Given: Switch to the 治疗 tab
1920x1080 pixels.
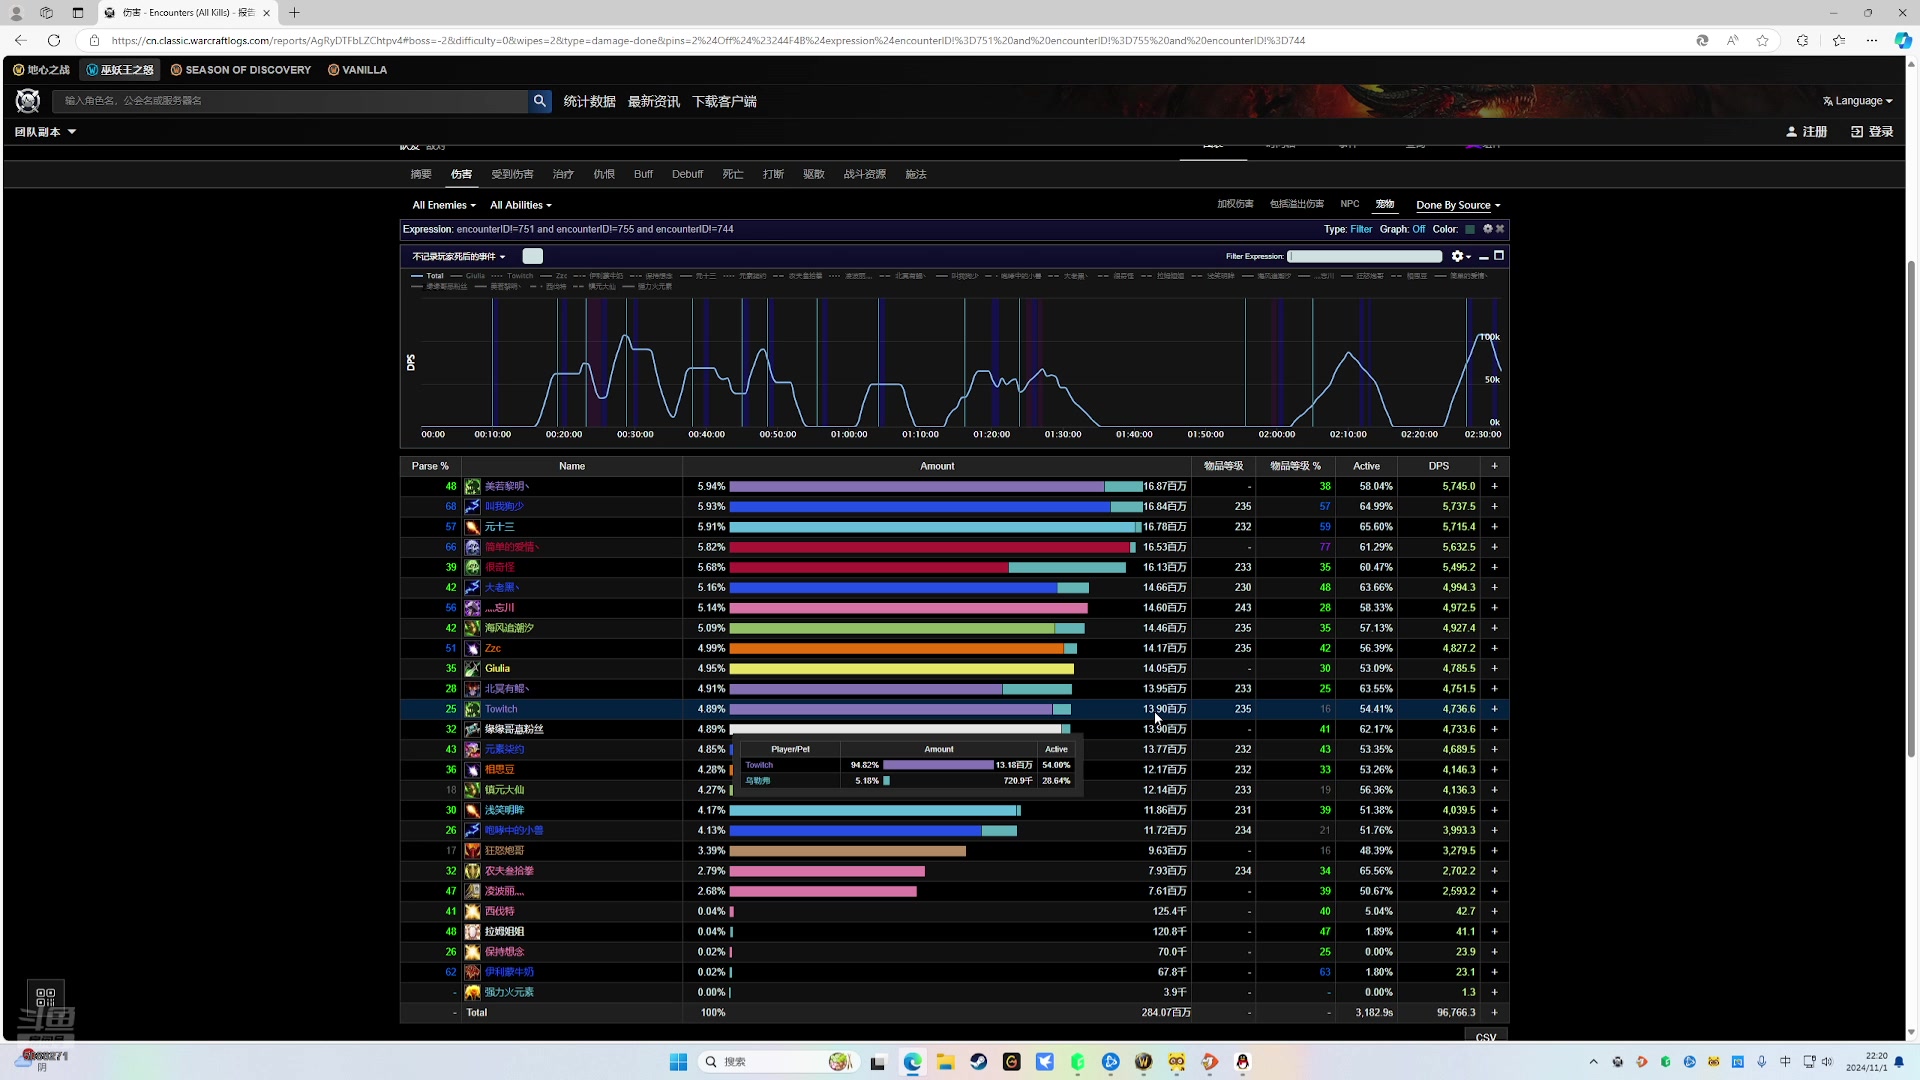Looking at the screenshot, I should point(563,174).
